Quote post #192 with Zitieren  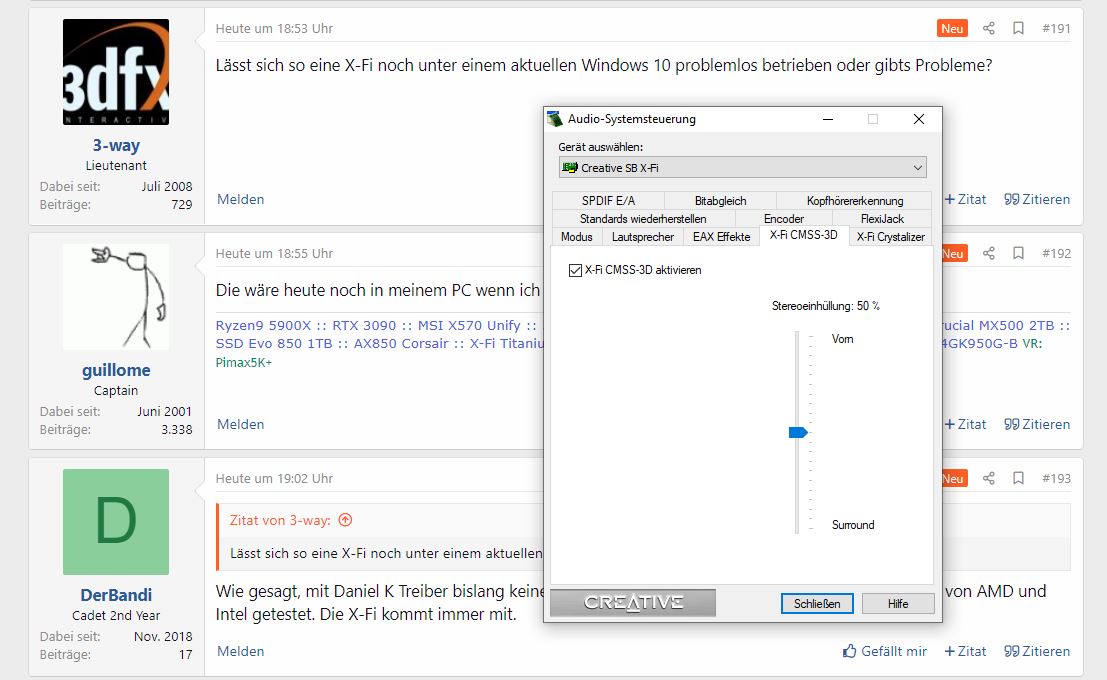[x=1037, y=424]
